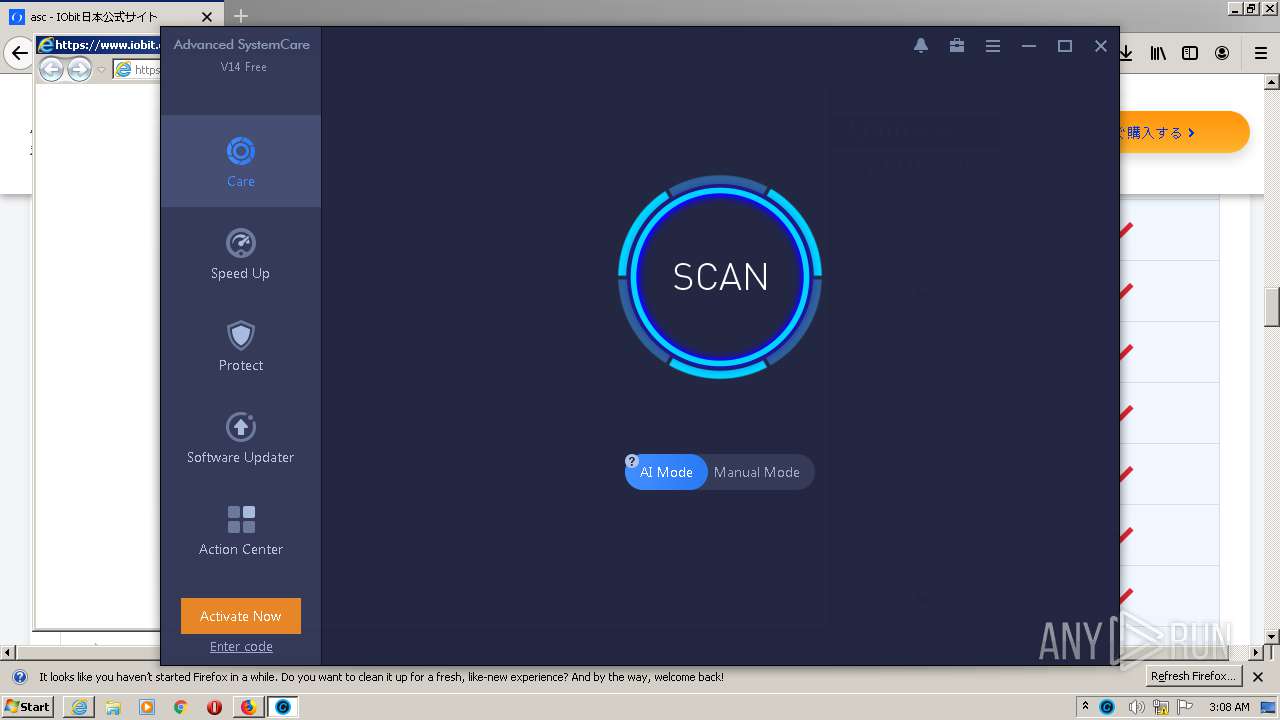Open the Speed Up section
1280x720 pixels.
[240, 253]
